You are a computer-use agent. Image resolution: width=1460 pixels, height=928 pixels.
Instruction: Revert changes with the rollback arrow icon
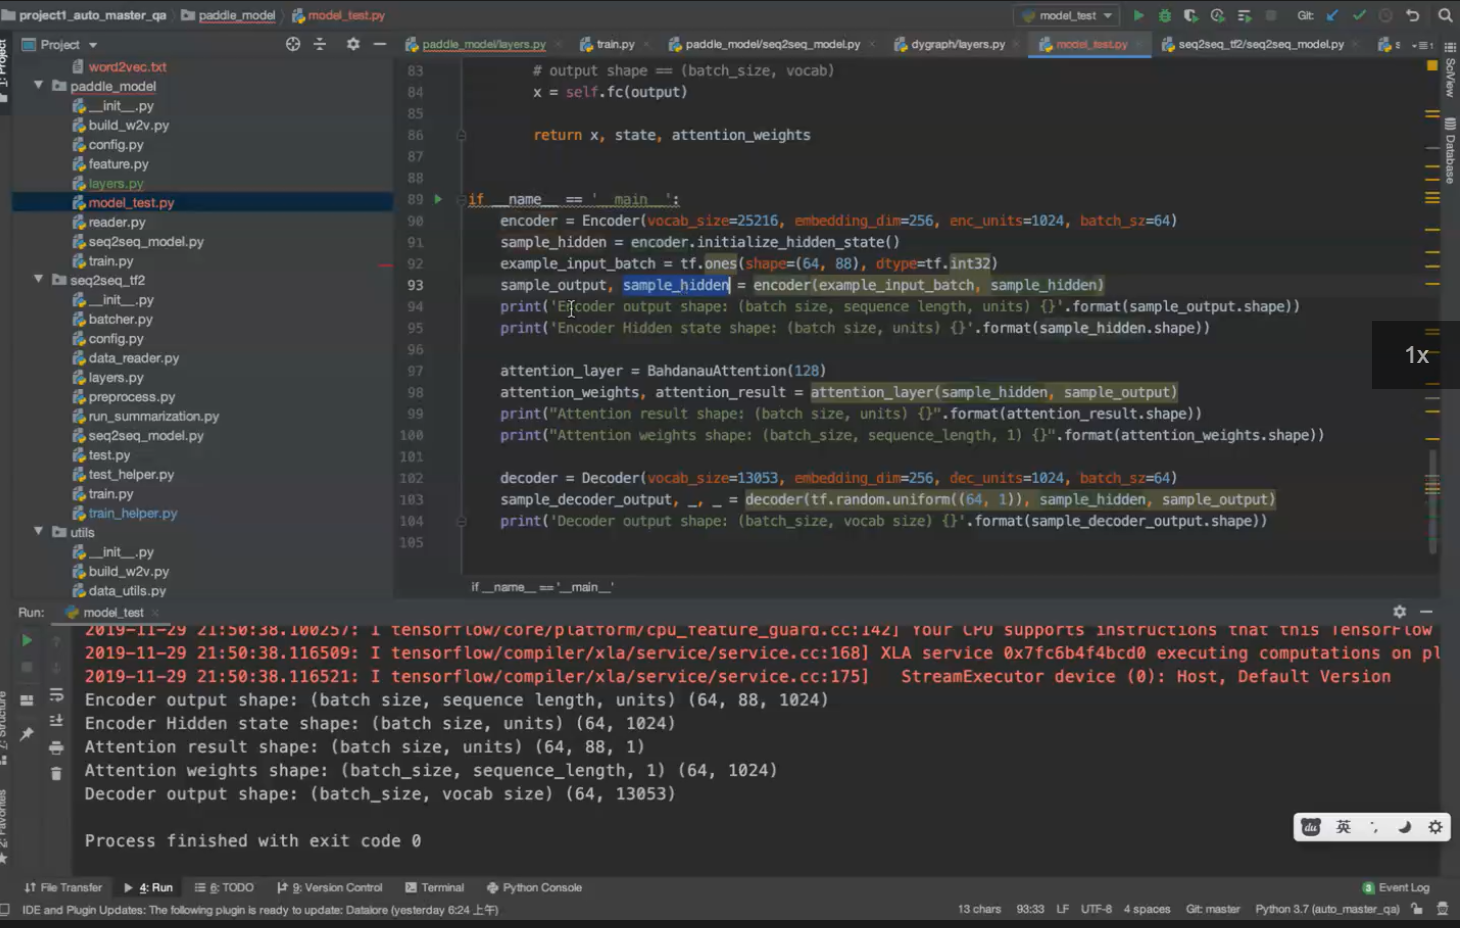1413,15
